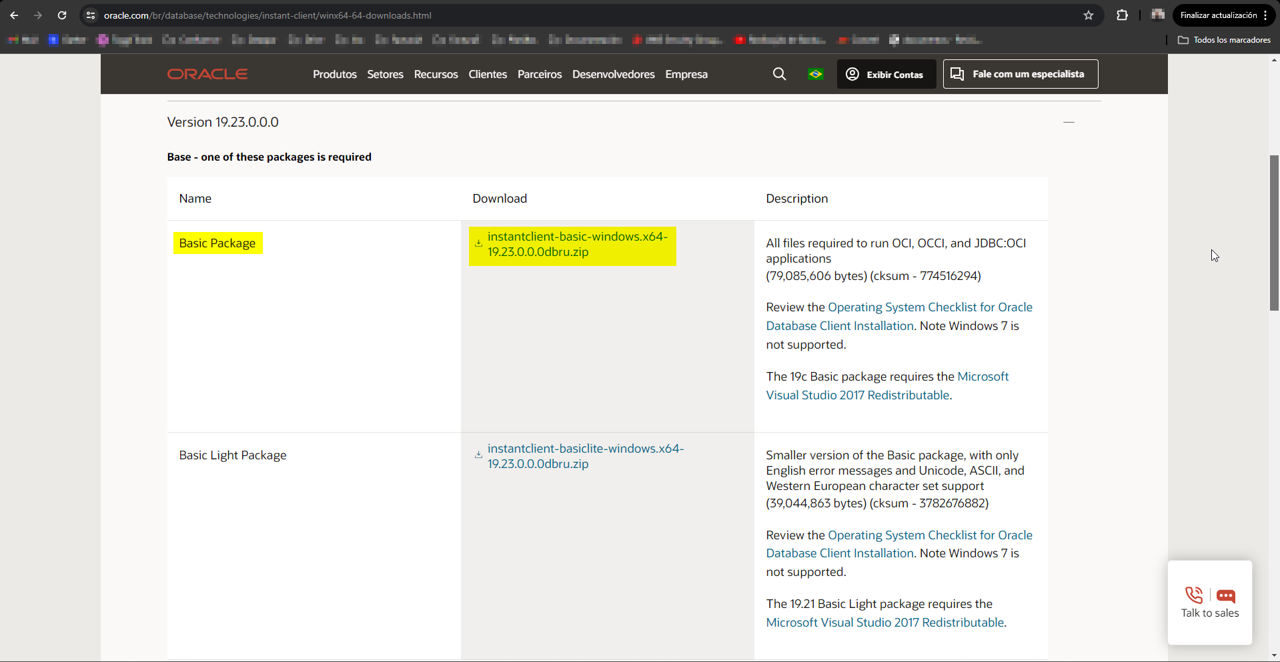Click the Name column header

195,198
